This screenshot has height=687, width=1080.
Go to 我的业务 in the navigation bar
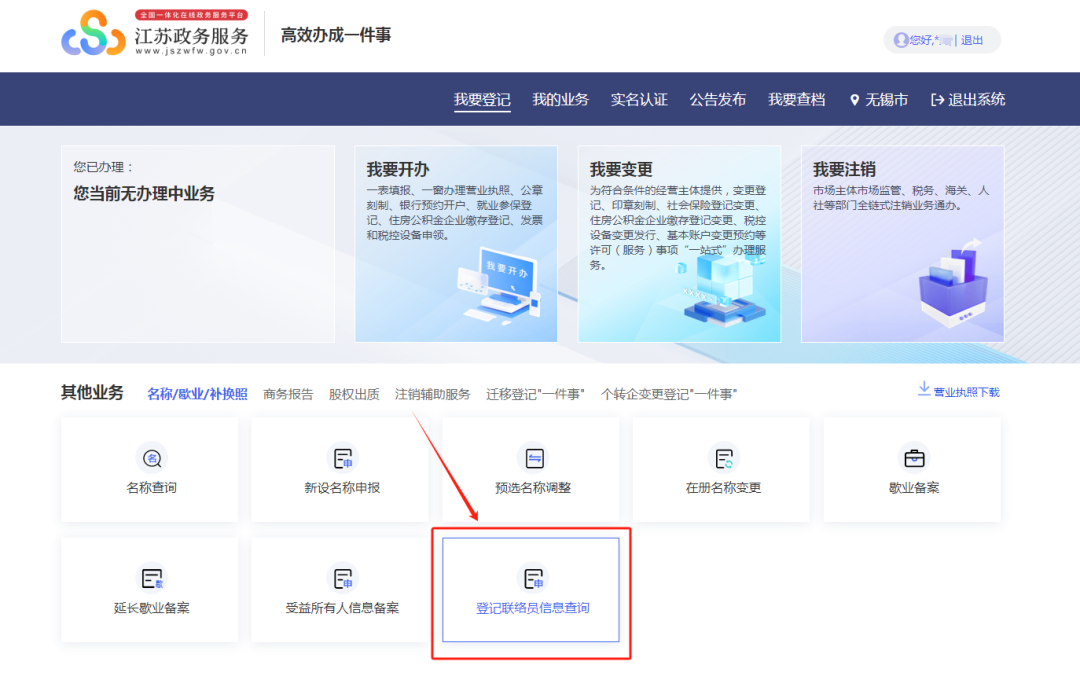[x=561, y=100]
